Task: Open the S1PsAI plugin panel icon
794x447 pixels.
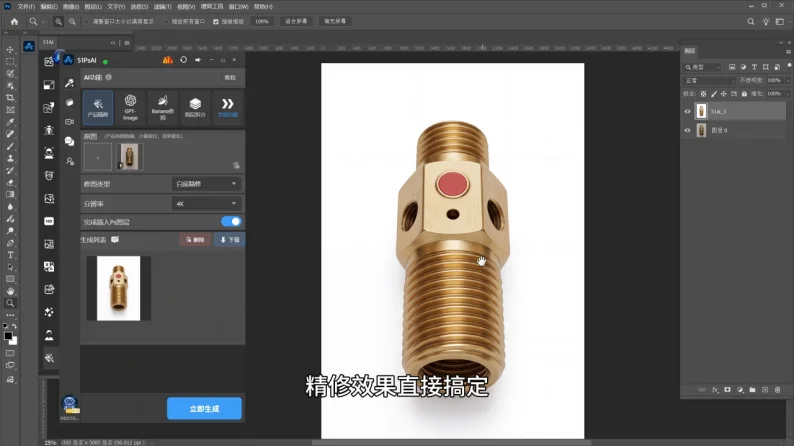Action: click(29, 46)
